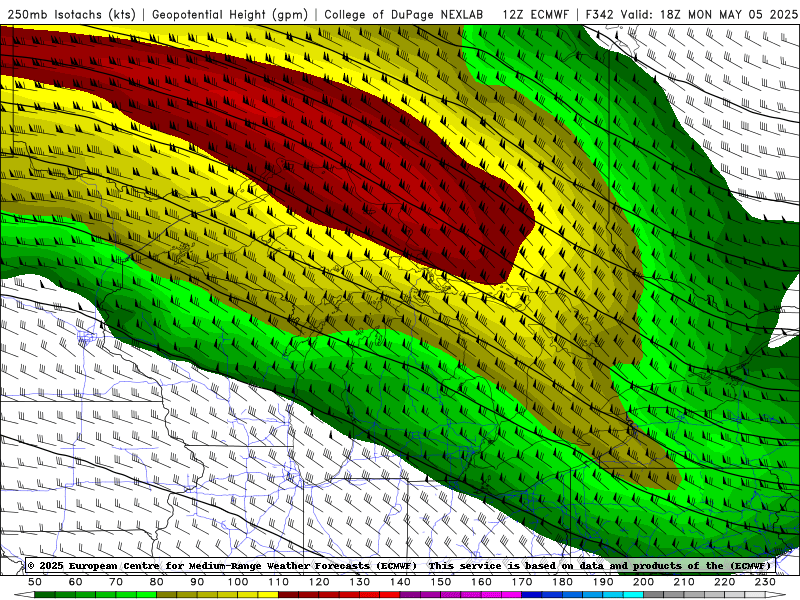Click the 80 knot legend label
800x600 pixels.
157,582
